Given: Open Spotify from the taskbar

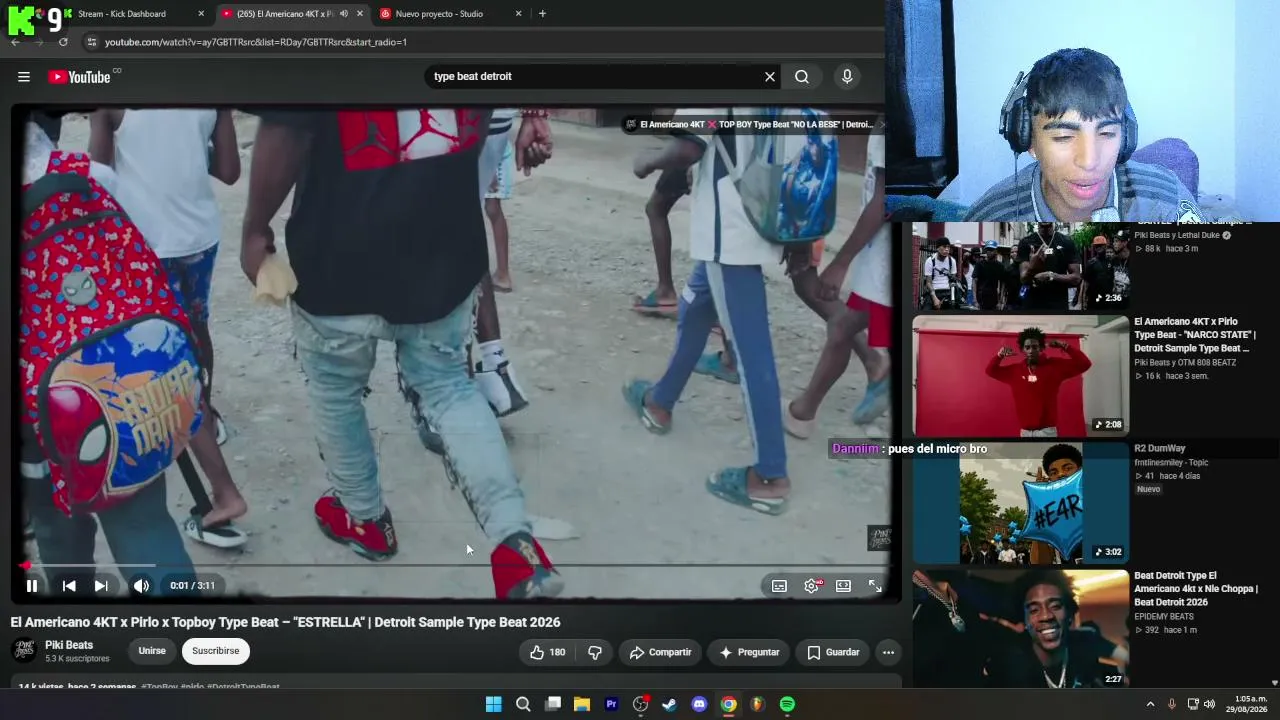Looking at the screenshot, I should pos(787,704).
